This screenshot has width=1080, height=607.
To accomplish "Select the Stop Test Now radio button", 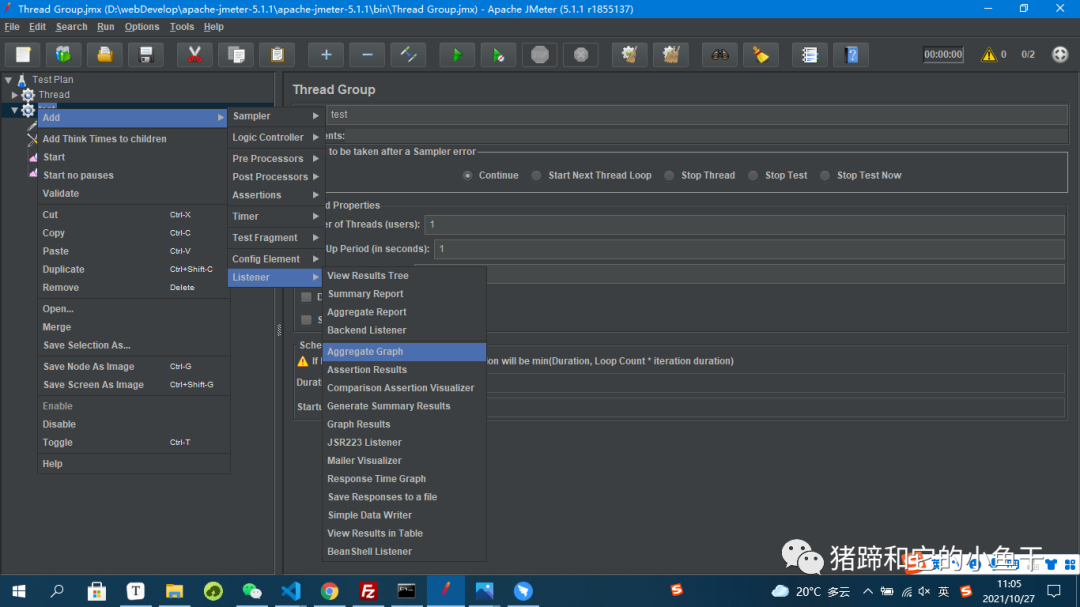I will [825, 176].
